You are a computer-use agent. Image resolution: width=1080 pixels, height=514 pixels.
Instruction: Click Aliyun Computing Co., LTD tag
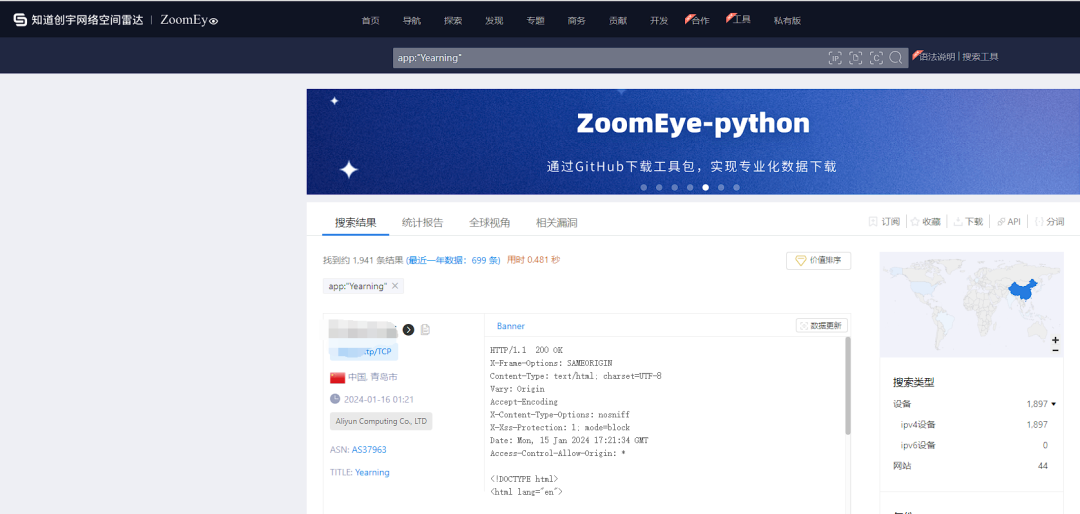(381, 421)
